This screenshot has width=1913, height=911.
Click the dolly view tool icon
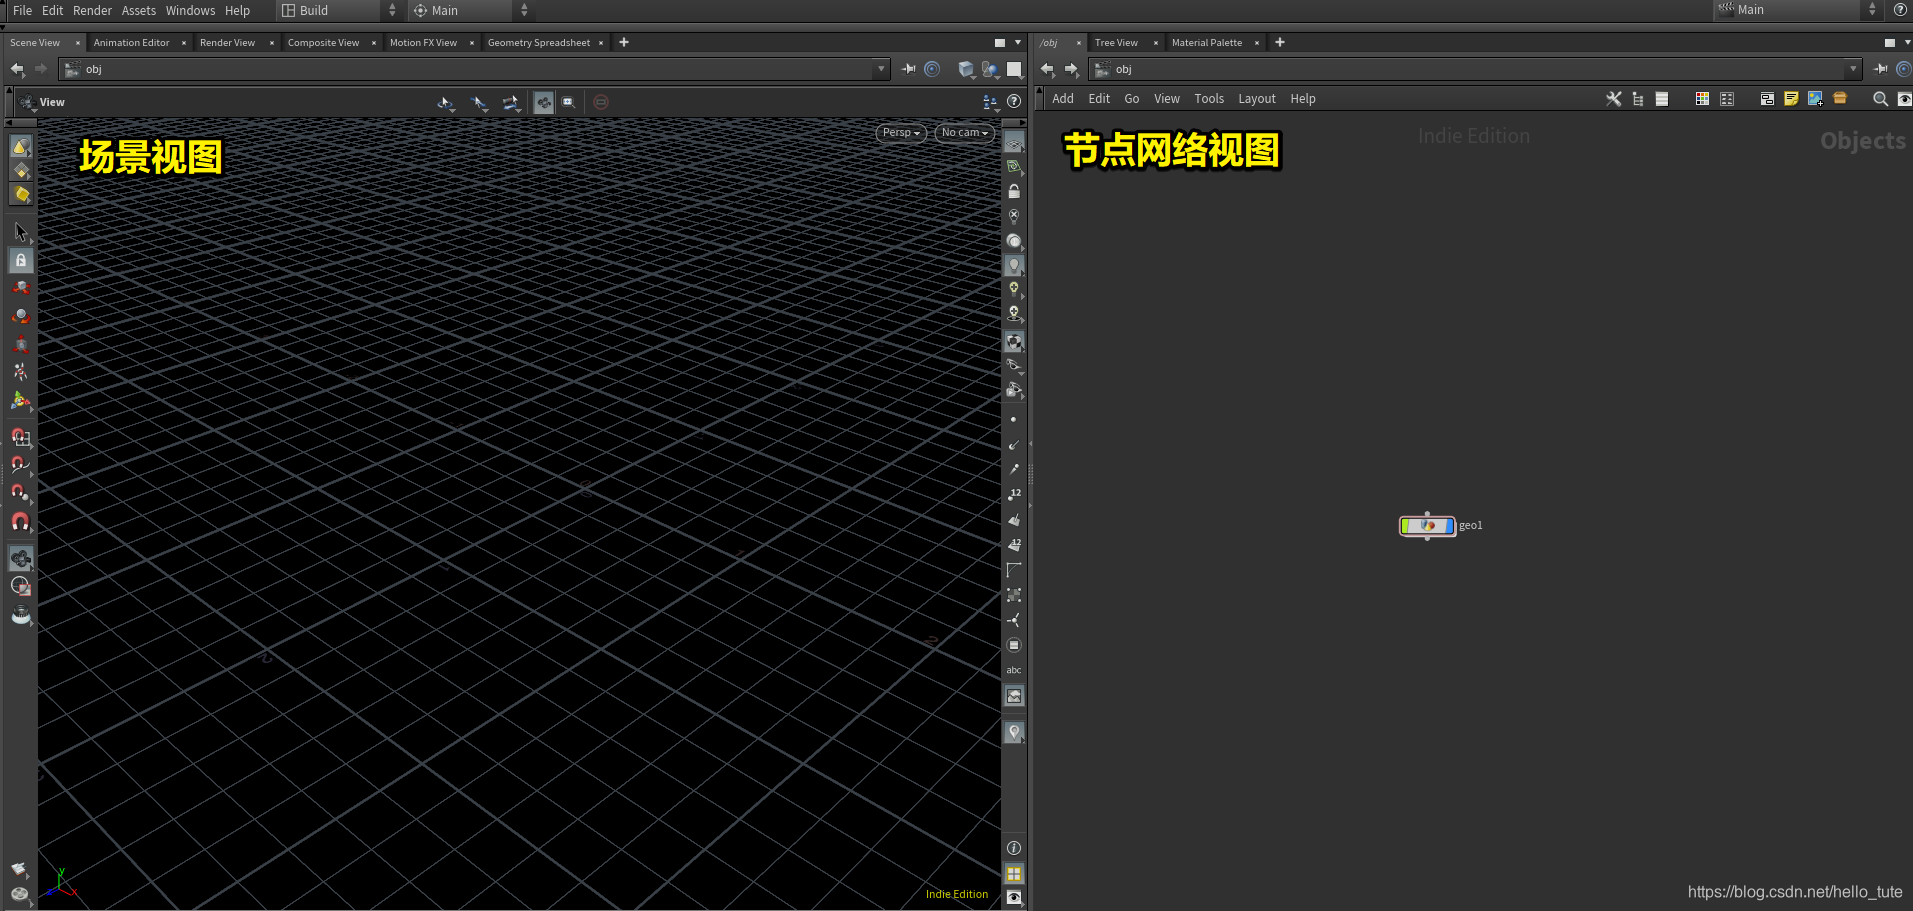511,102
